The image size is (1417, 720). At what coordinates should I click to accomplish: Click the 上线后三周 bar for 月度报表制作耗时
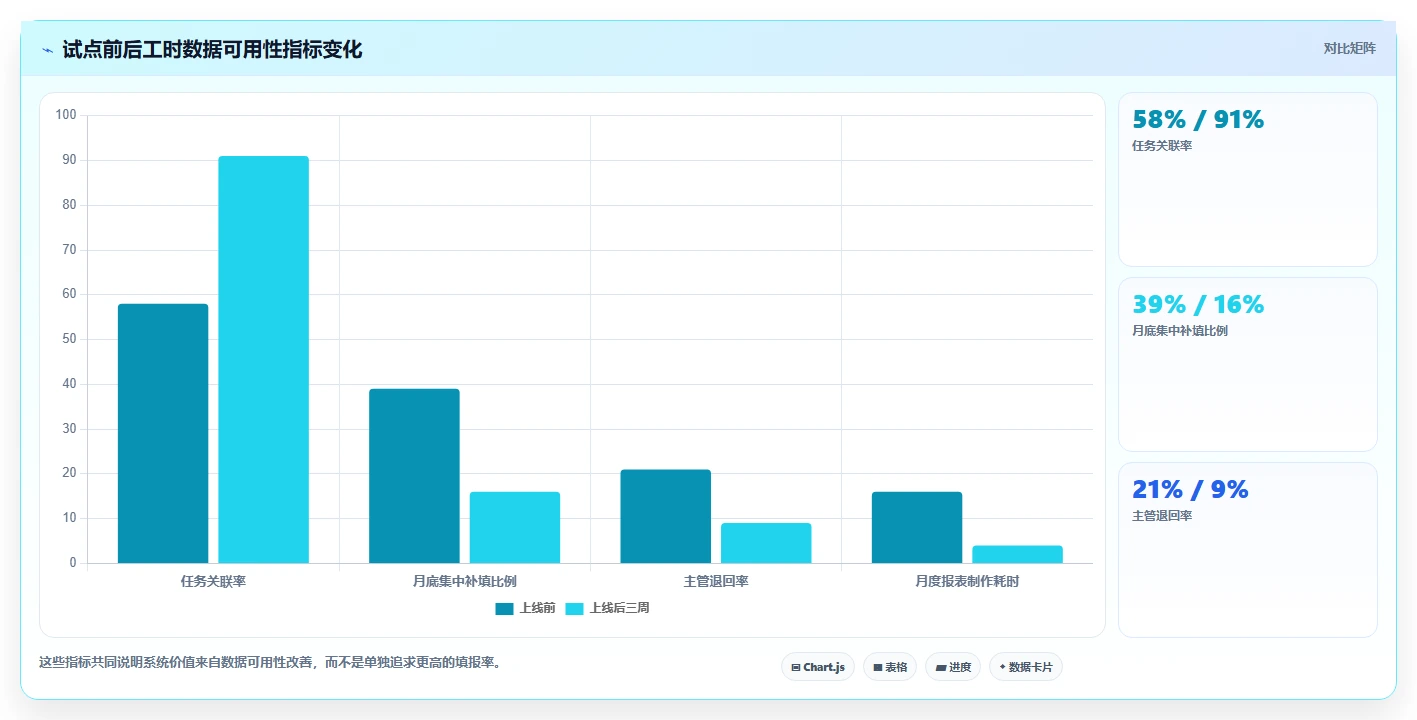click(1018, 554)
